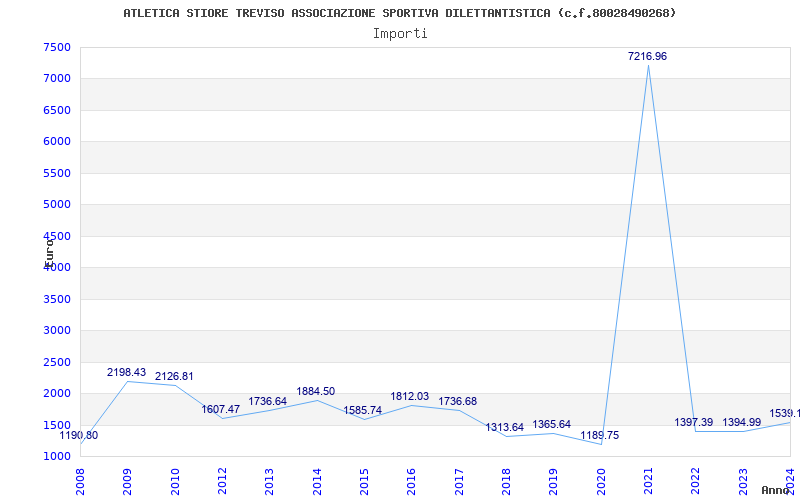Select the 1397.39 data label
Screen dimensions: 800x500
[693, 422]
